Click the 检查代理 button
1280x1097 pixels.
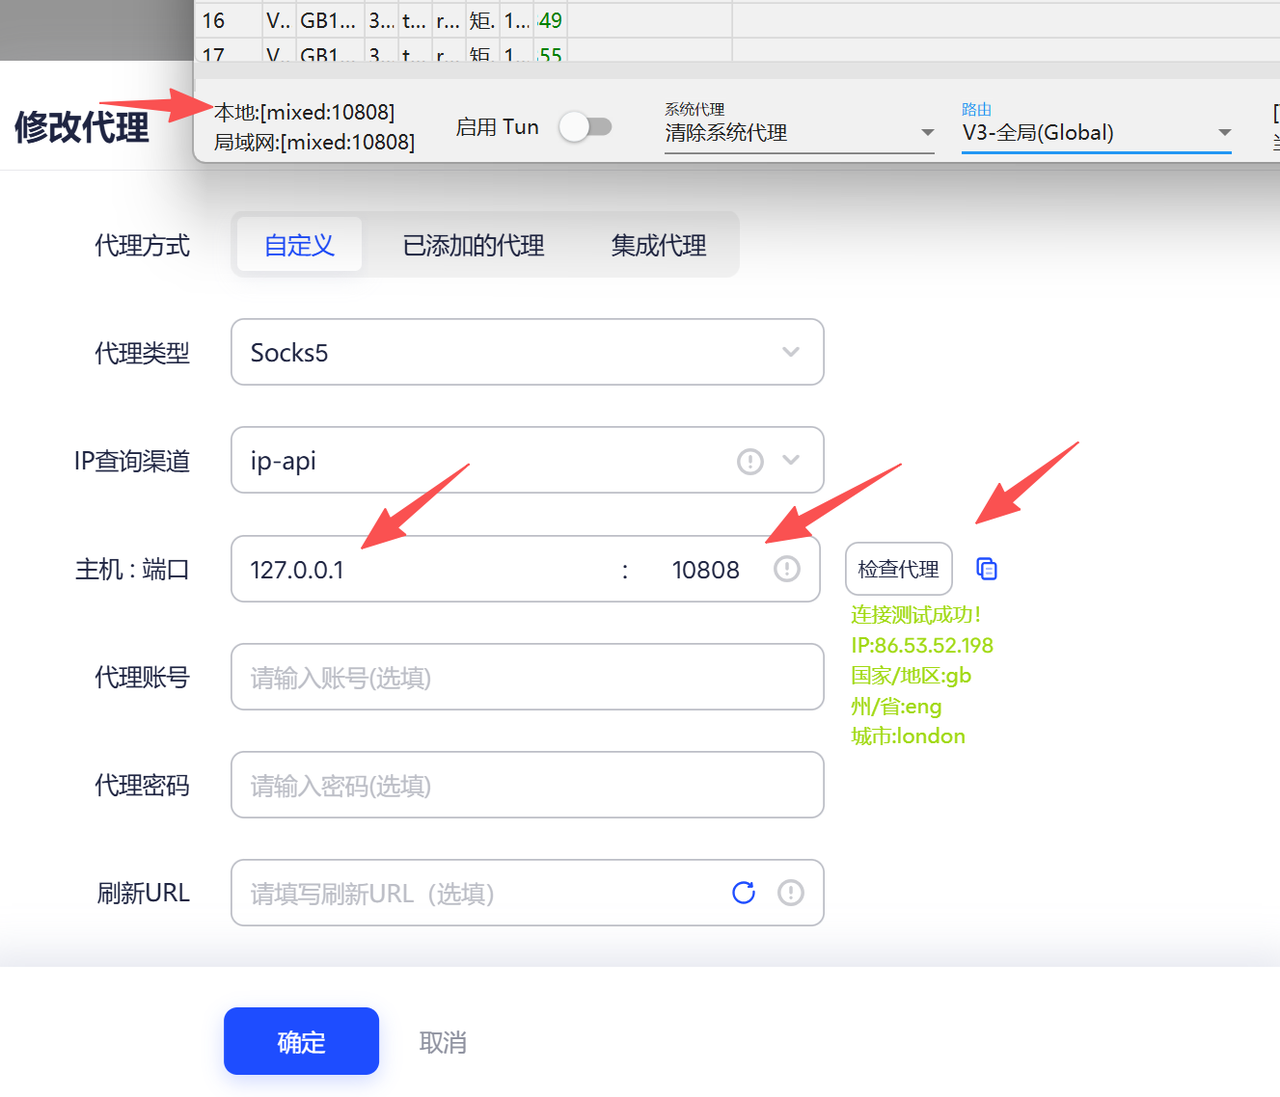[x=898, y=568]
